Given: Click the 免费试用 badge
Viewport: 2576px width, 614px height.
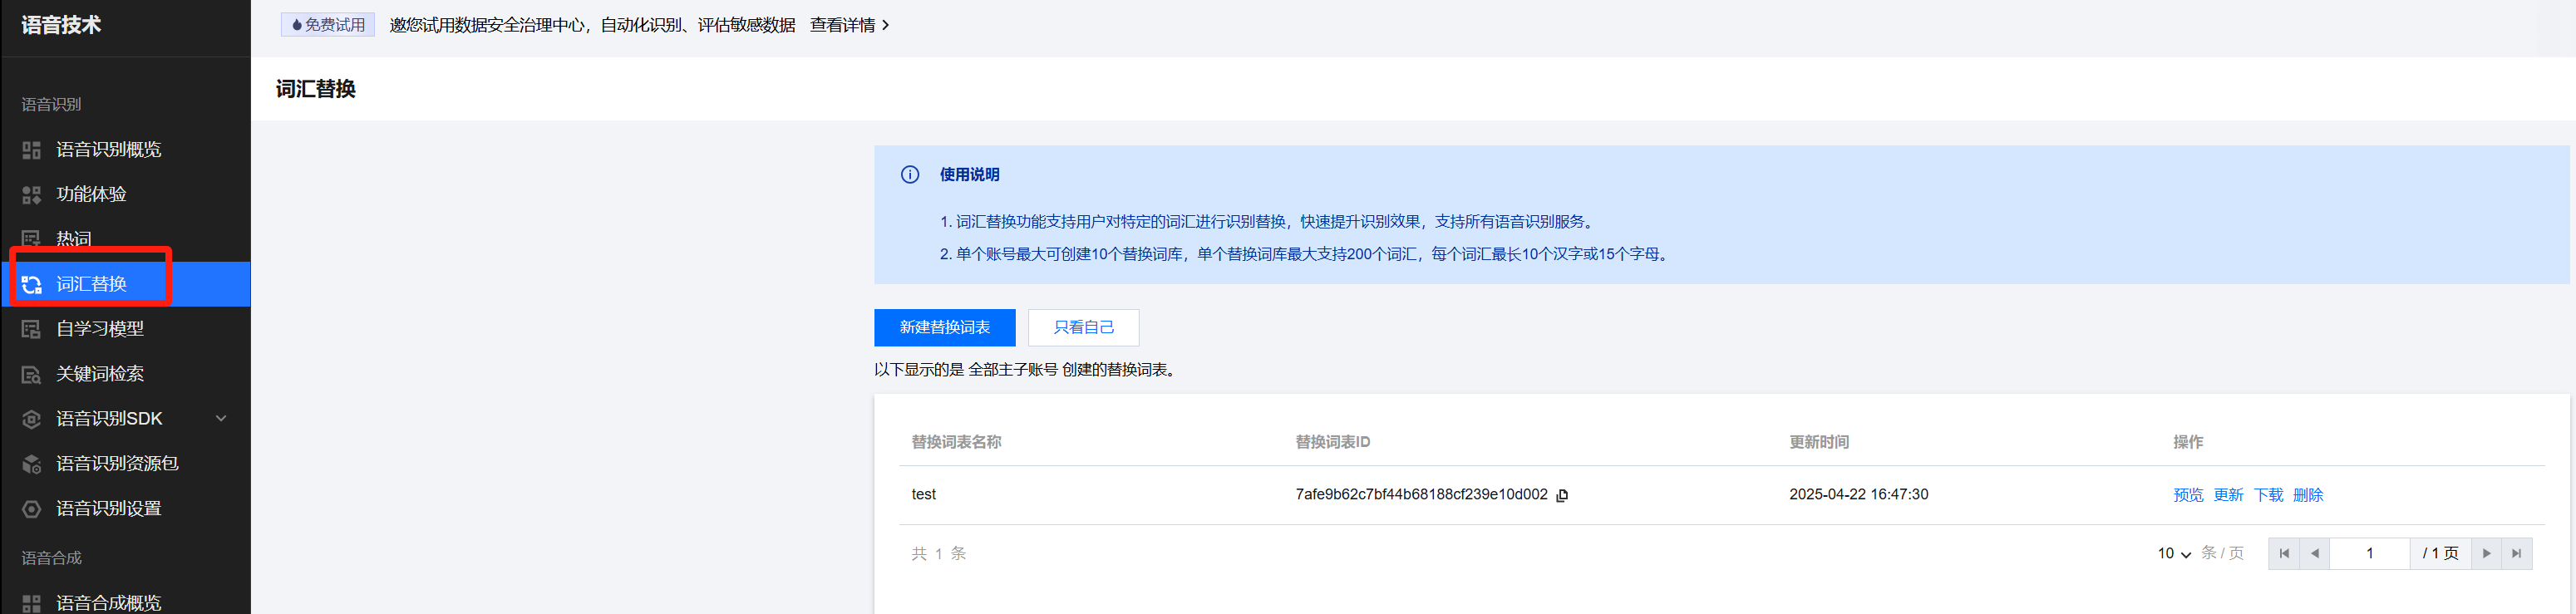Looking at the screenshot, I should point(328,25).
